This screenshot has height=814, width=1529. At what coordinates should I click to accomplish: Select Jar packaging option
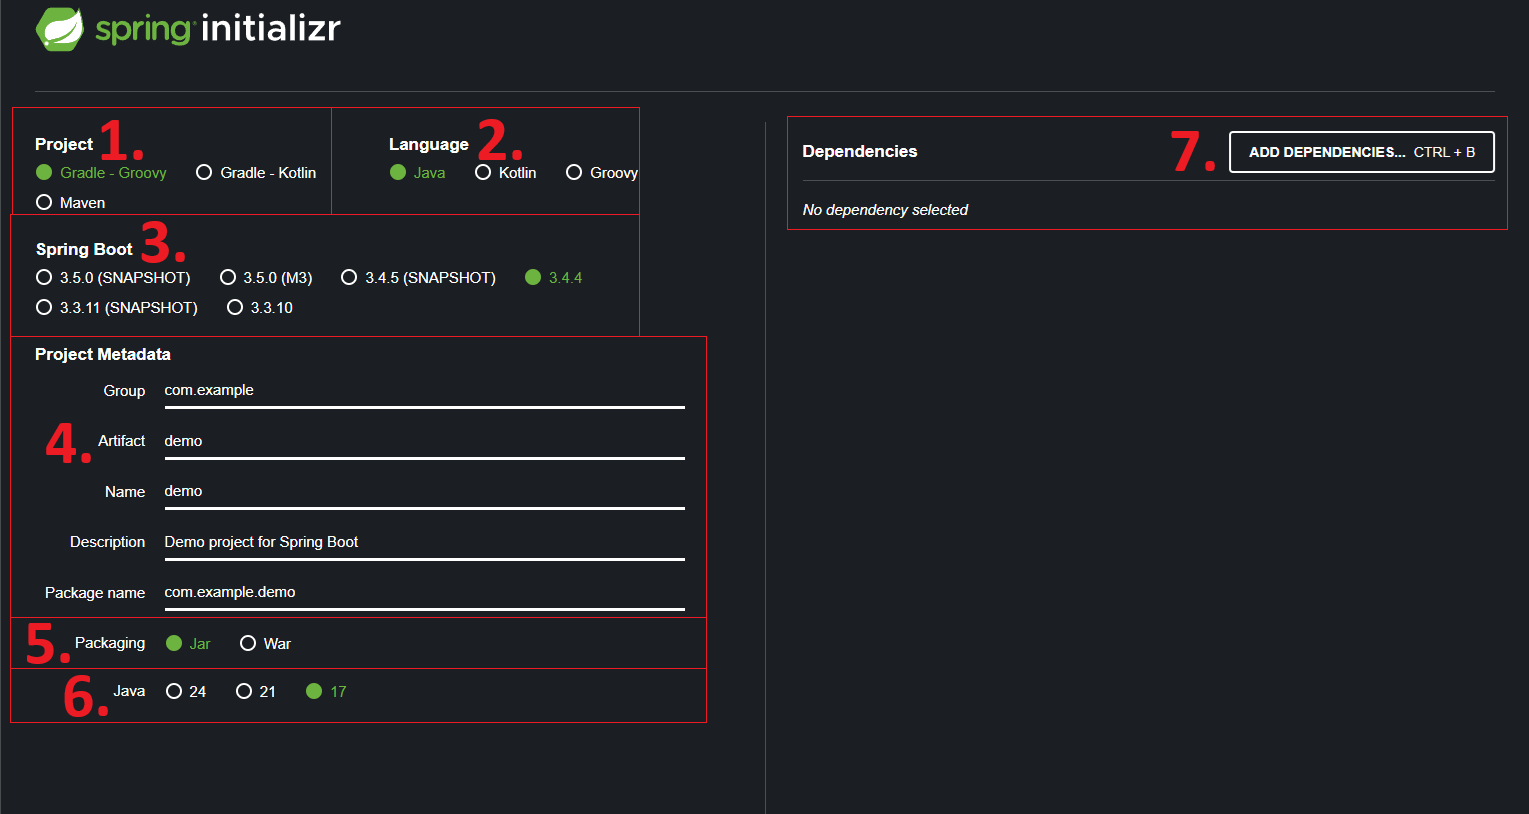click(188, 643)
